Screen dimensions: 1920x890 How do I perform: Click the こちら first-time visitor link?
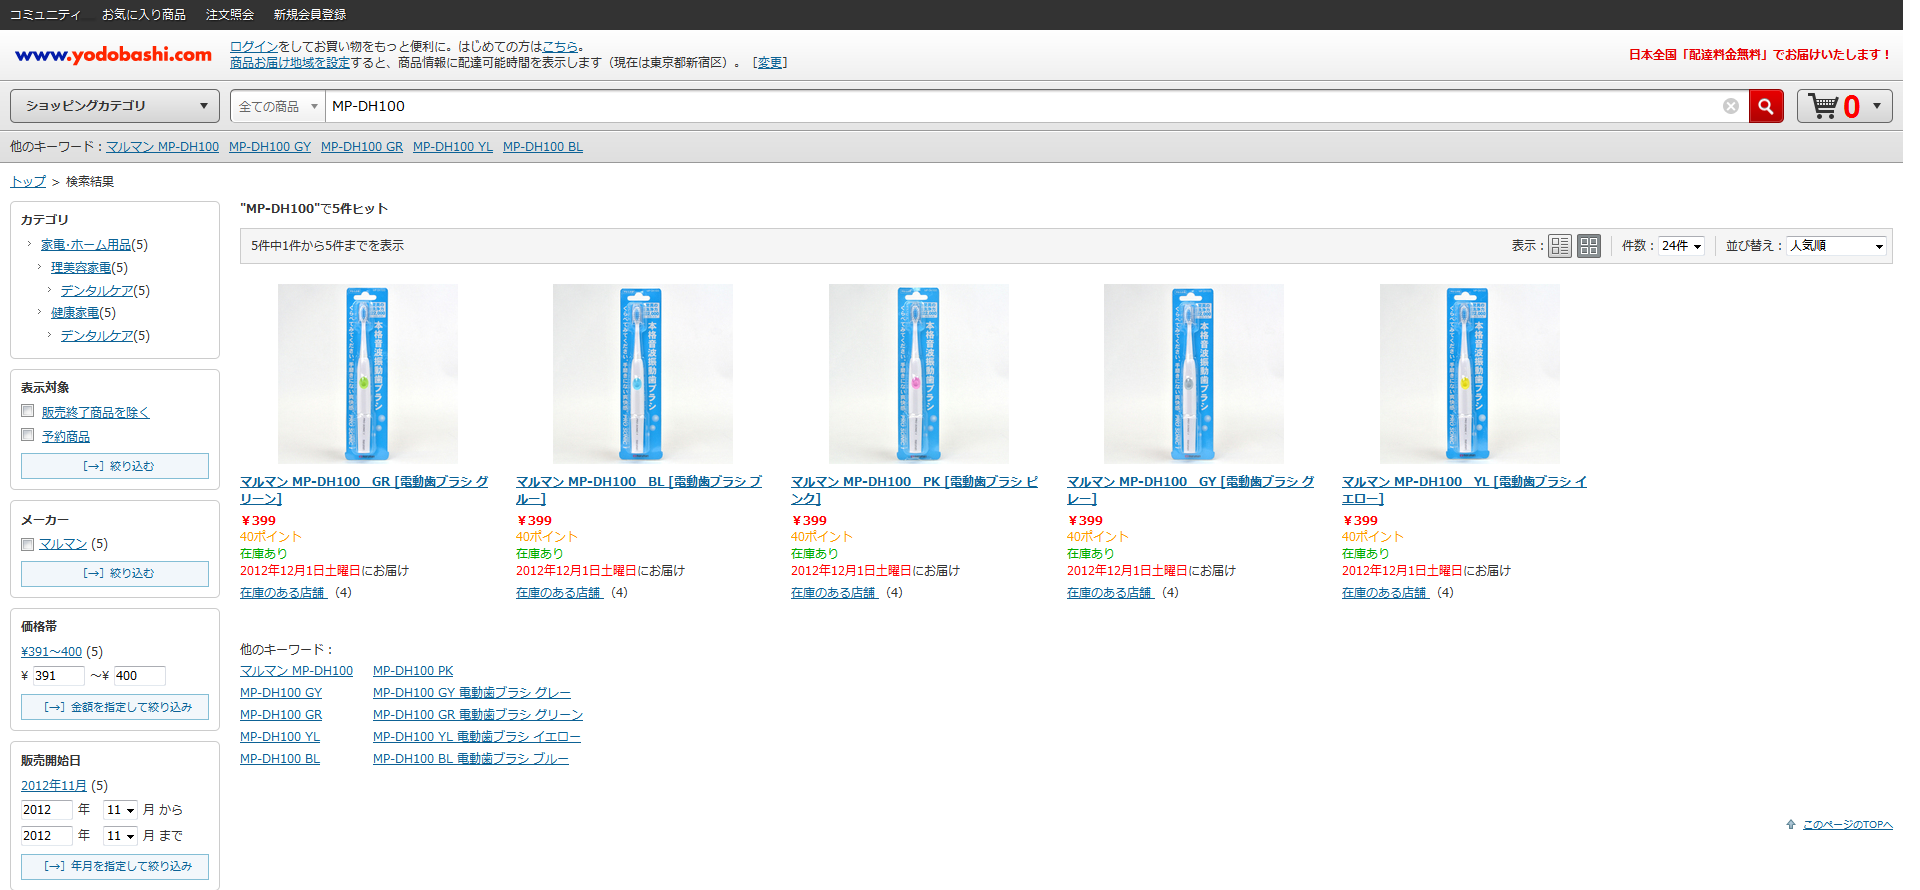(560, 46)
